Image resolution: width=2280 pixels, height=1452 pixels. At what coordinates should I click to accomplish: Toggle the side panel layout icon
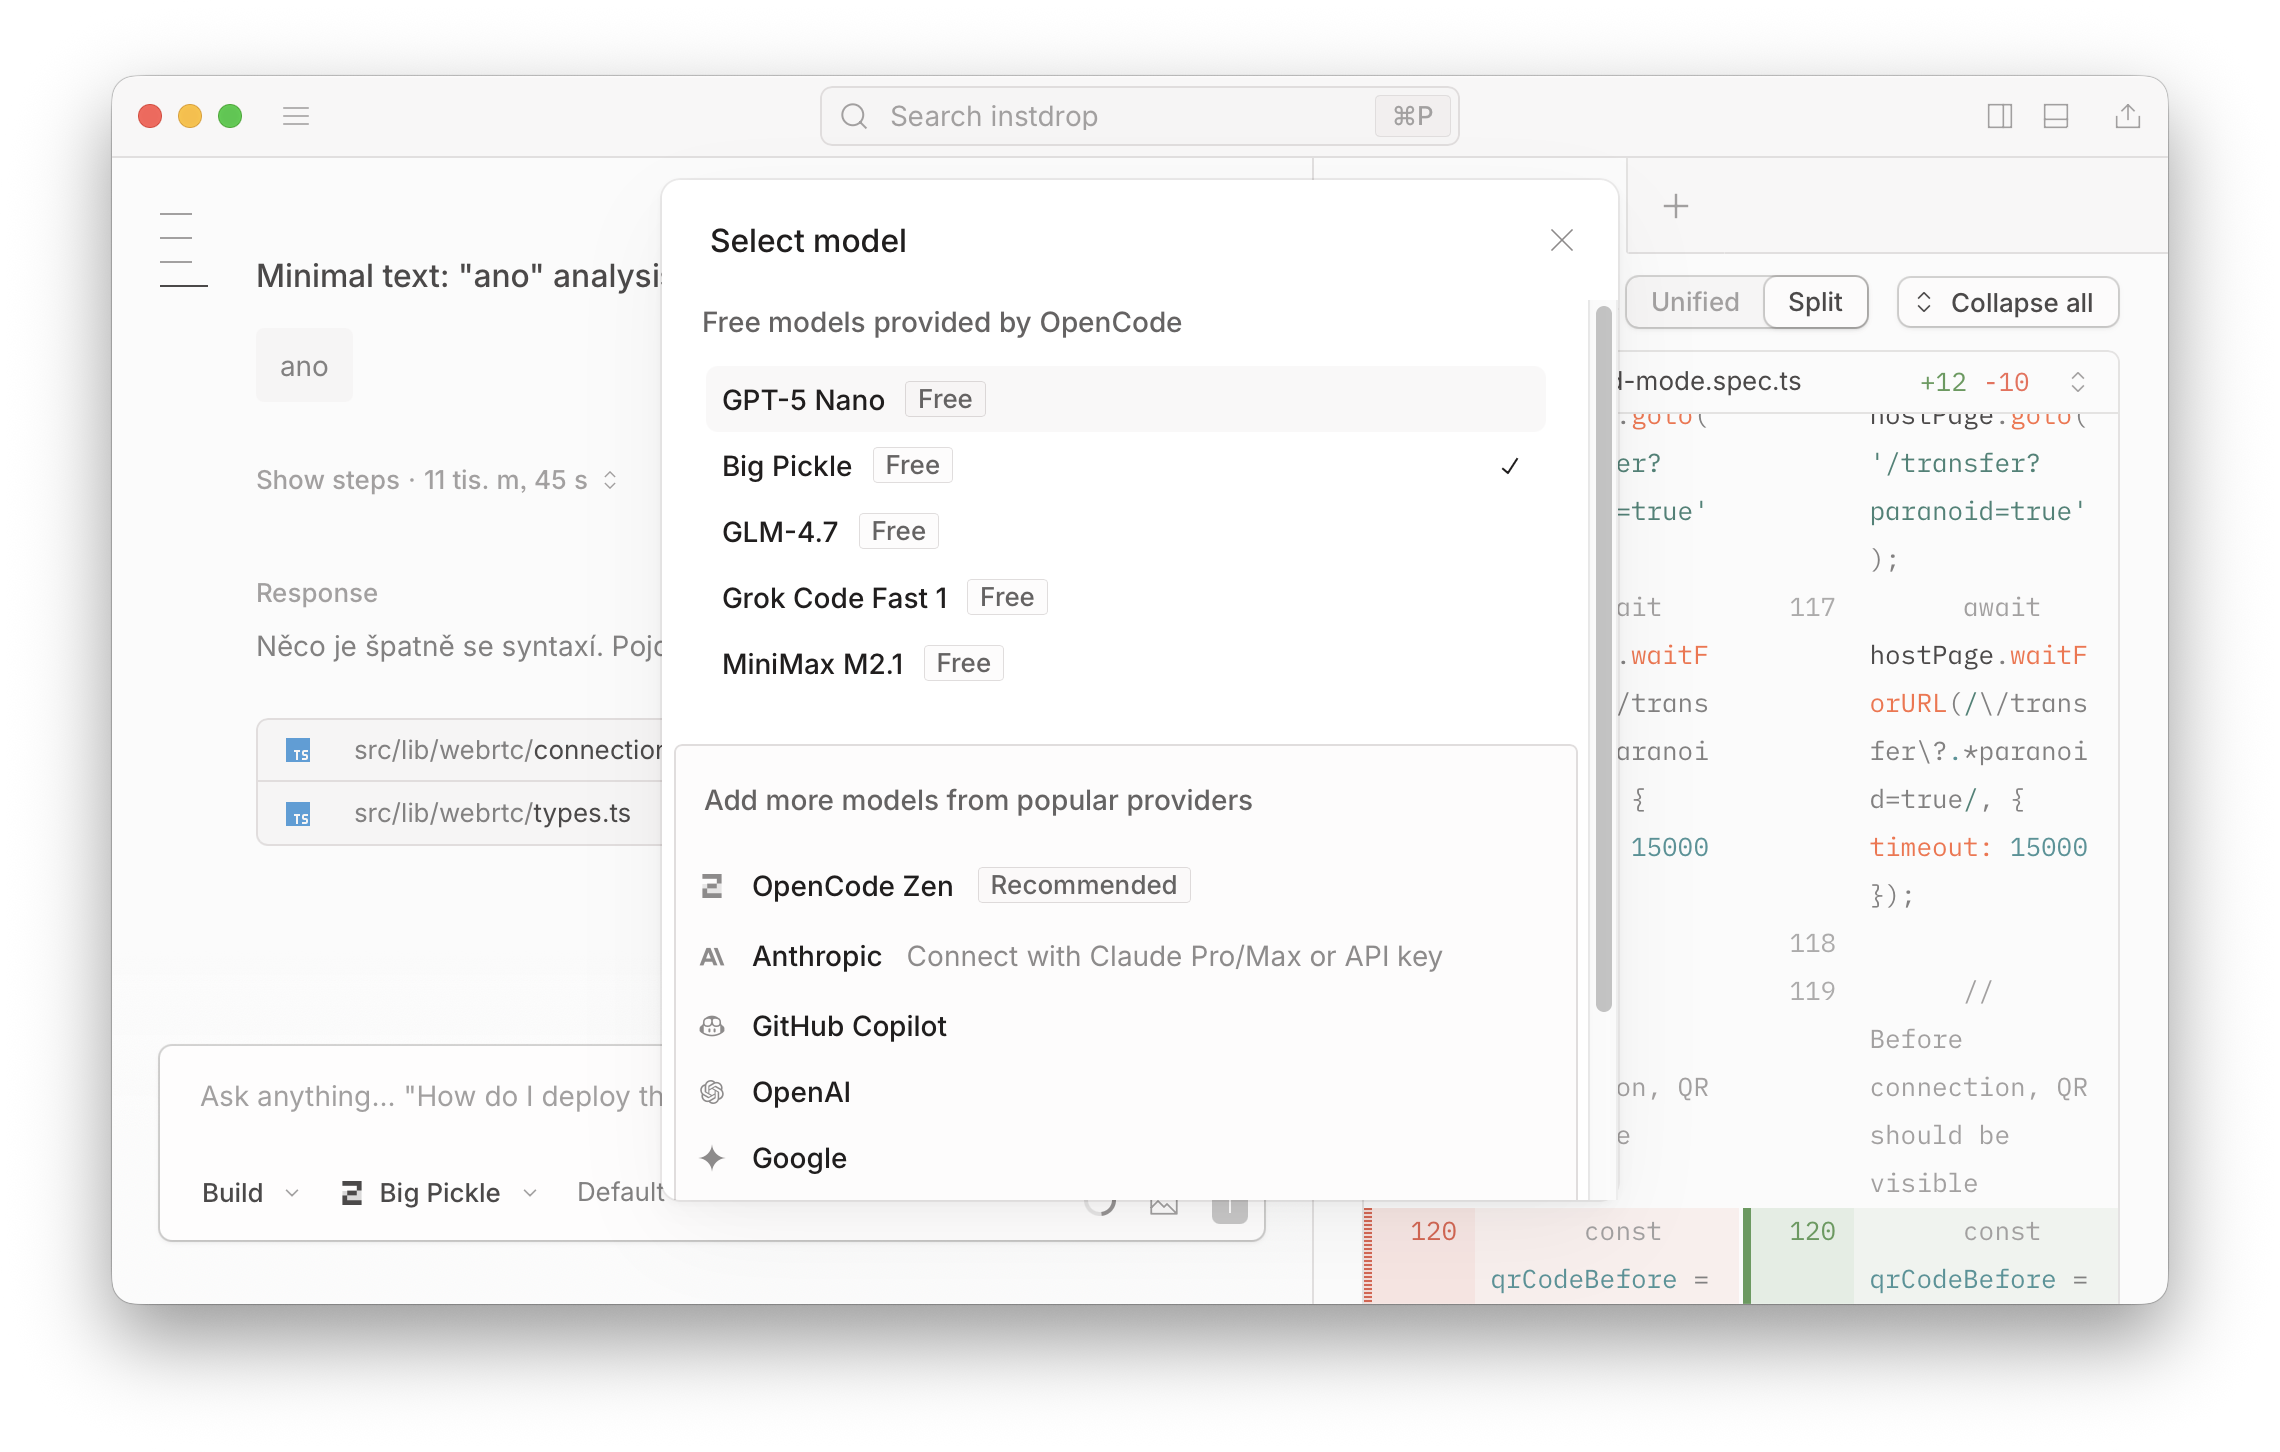[x=1999, y=116]
